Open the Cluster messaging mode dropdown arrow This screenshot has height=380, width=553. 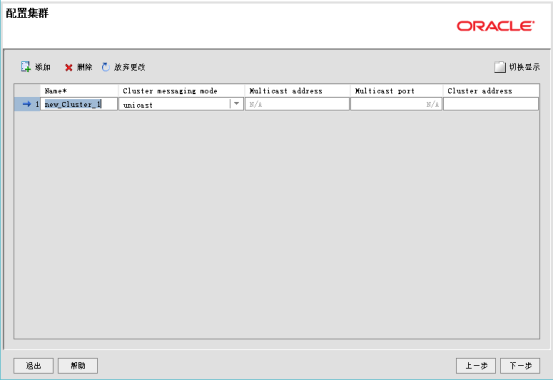coord(237,104)
